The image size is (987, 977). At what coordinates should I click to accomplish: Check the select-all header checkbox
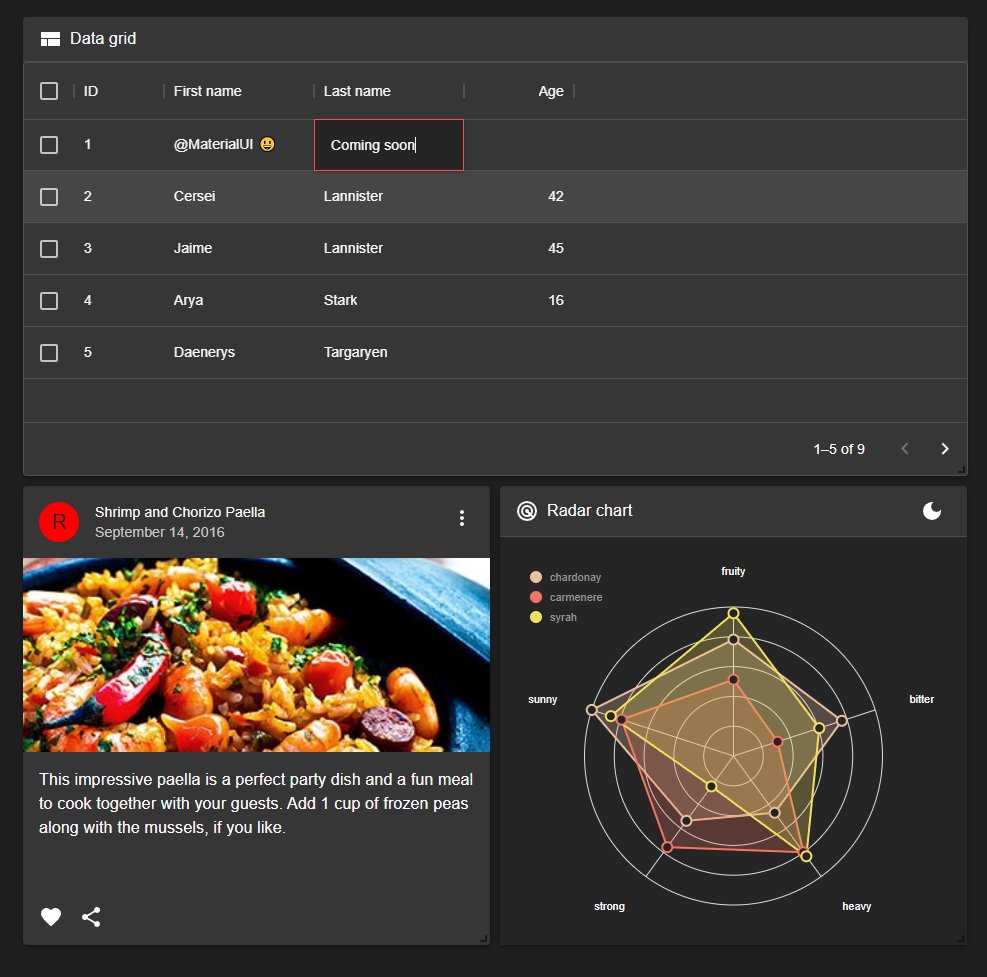point(49,91)
